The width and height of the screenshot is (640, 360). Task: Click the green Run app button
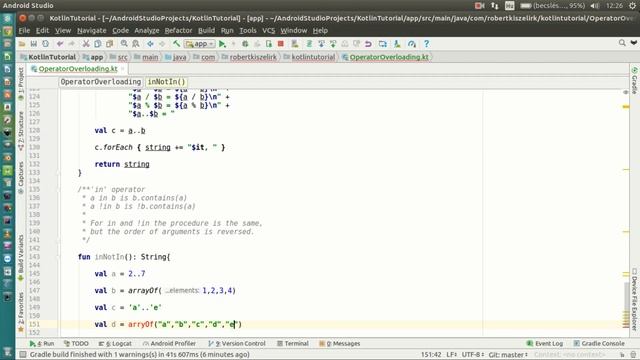(222, 44)
